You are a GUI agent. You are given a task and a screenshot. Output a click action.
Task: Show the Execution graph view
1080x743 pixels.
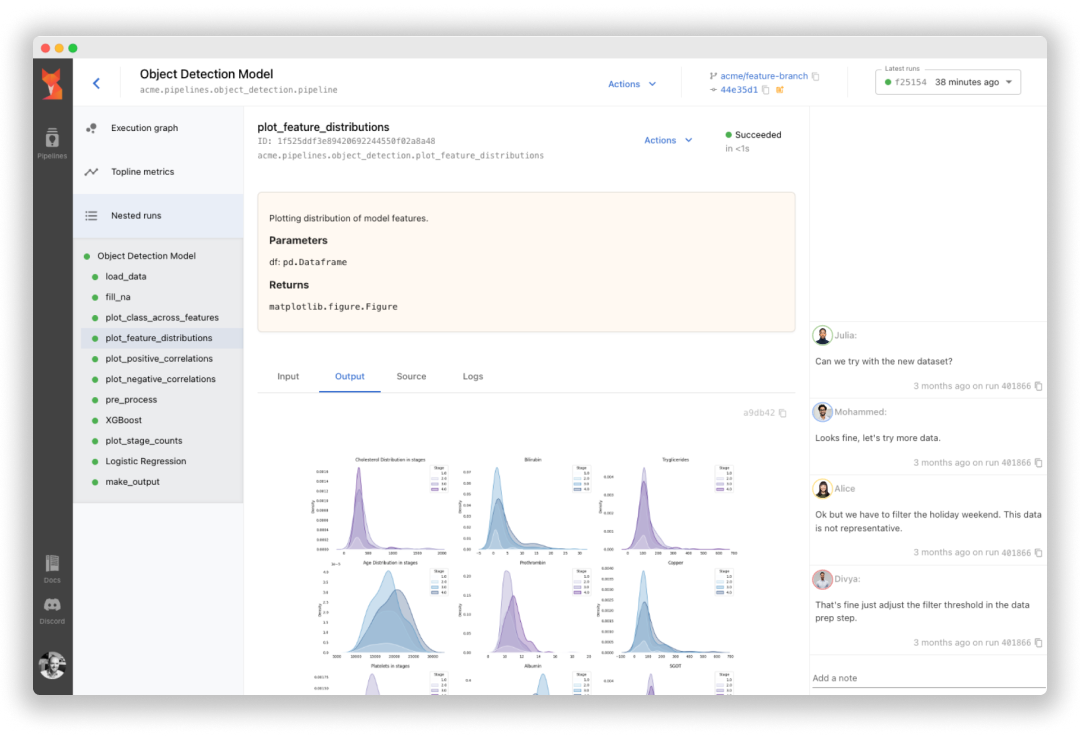click(x=144, y=128)
